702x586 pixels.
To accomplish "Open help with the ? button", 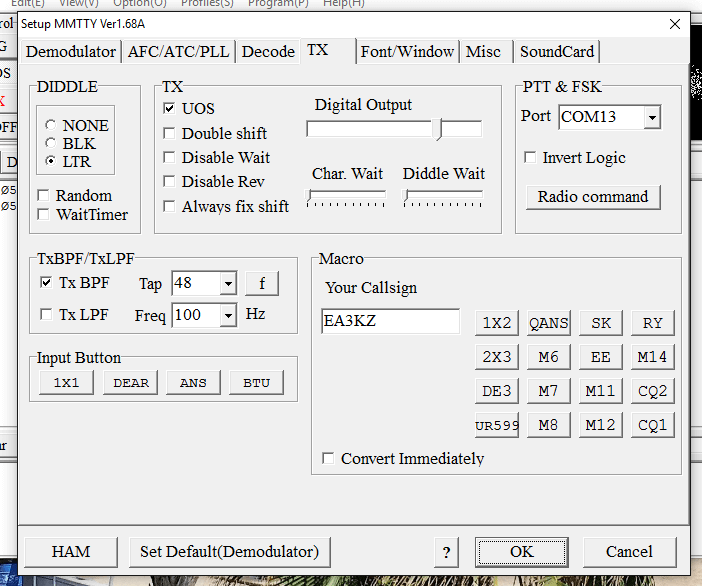I will [446, 552].
